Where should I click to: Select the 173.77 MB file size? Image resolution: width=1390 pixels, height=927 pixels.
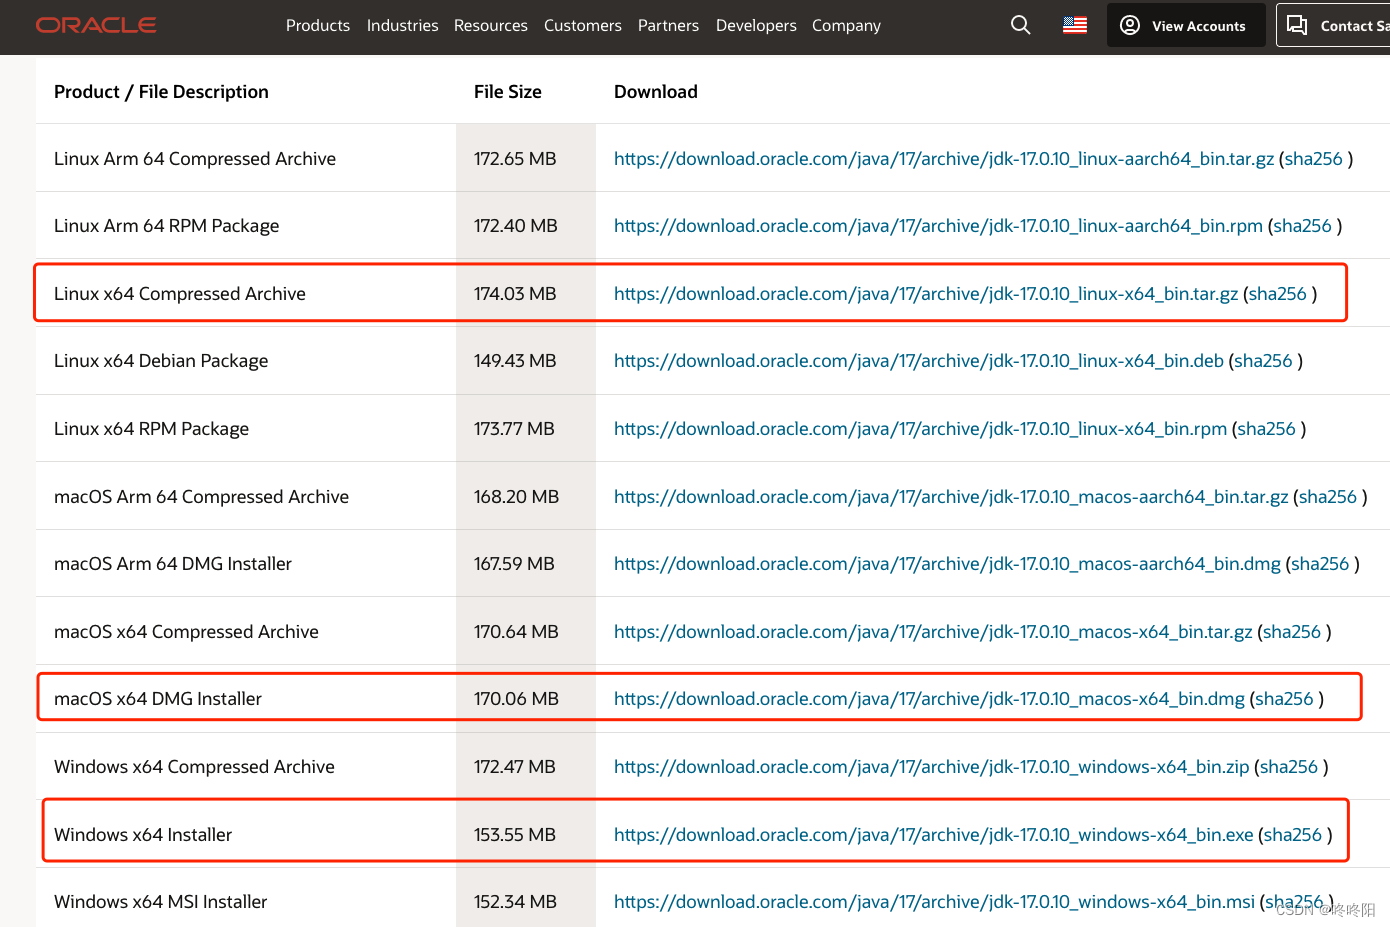514,429
